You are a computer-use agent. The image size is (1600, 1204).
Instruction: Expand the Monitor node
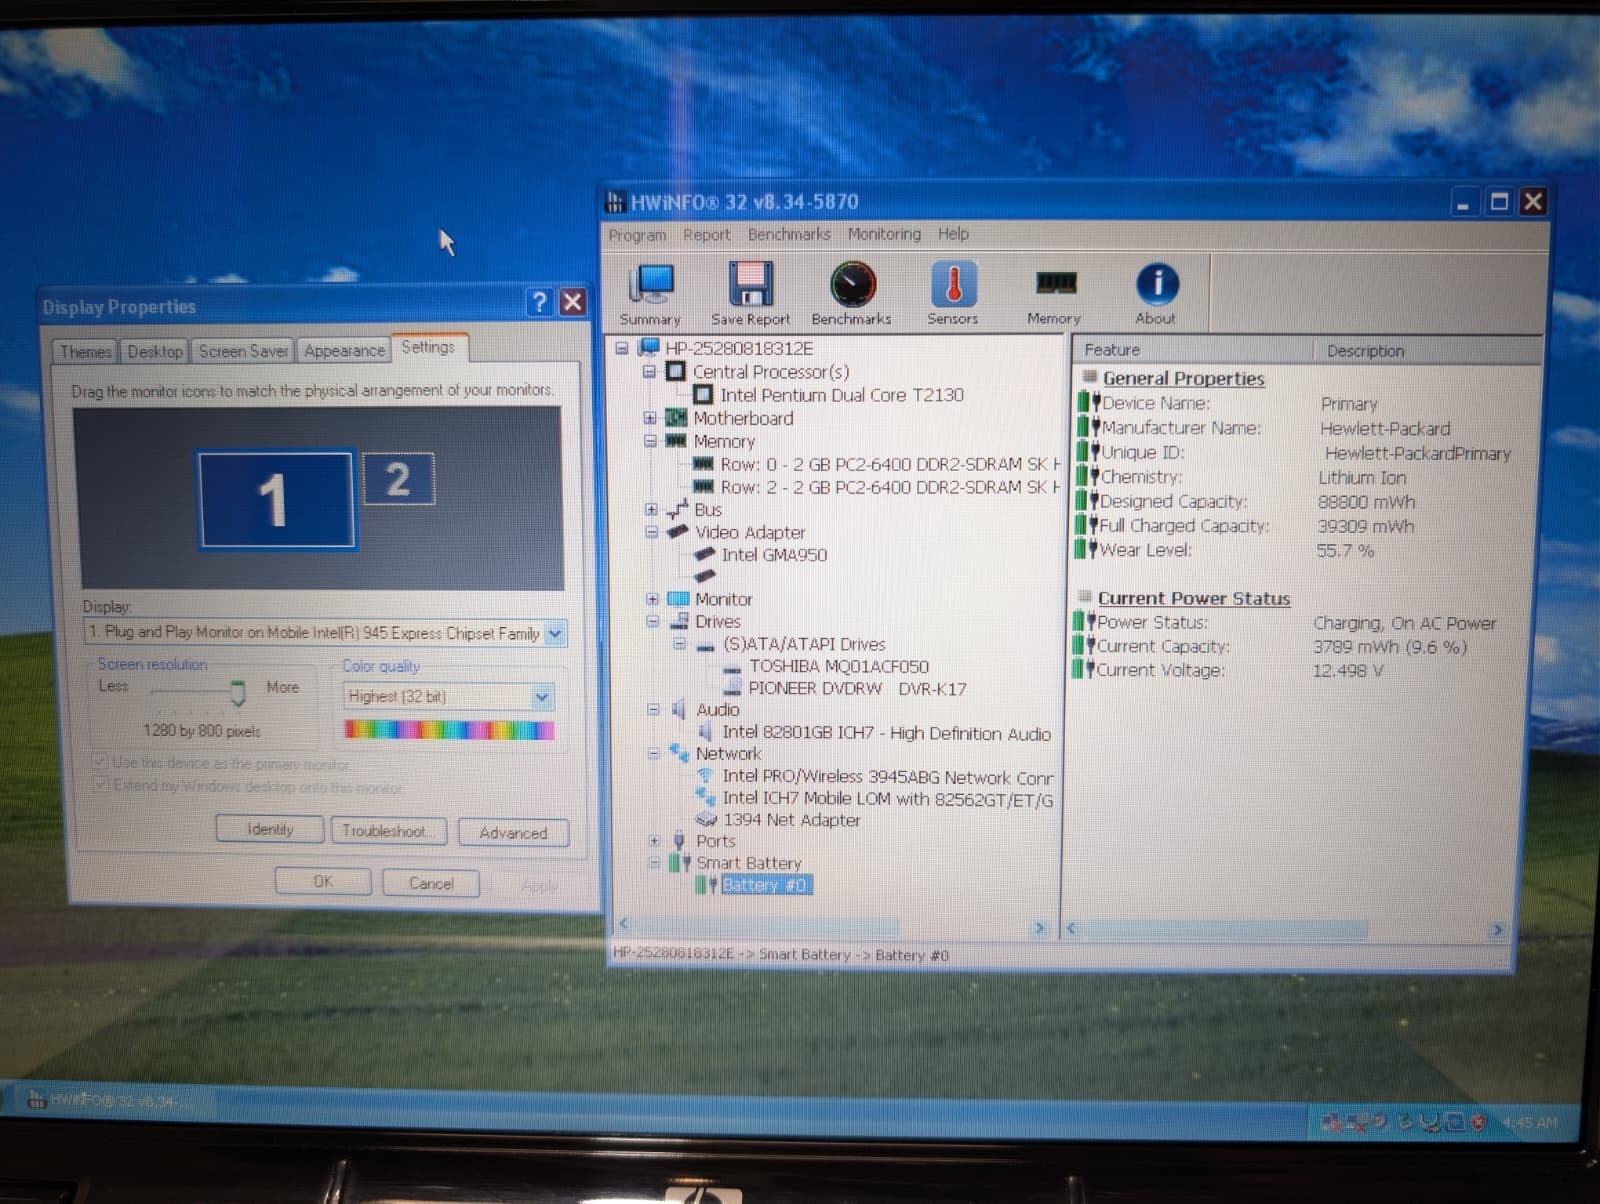tap(652, 599)
